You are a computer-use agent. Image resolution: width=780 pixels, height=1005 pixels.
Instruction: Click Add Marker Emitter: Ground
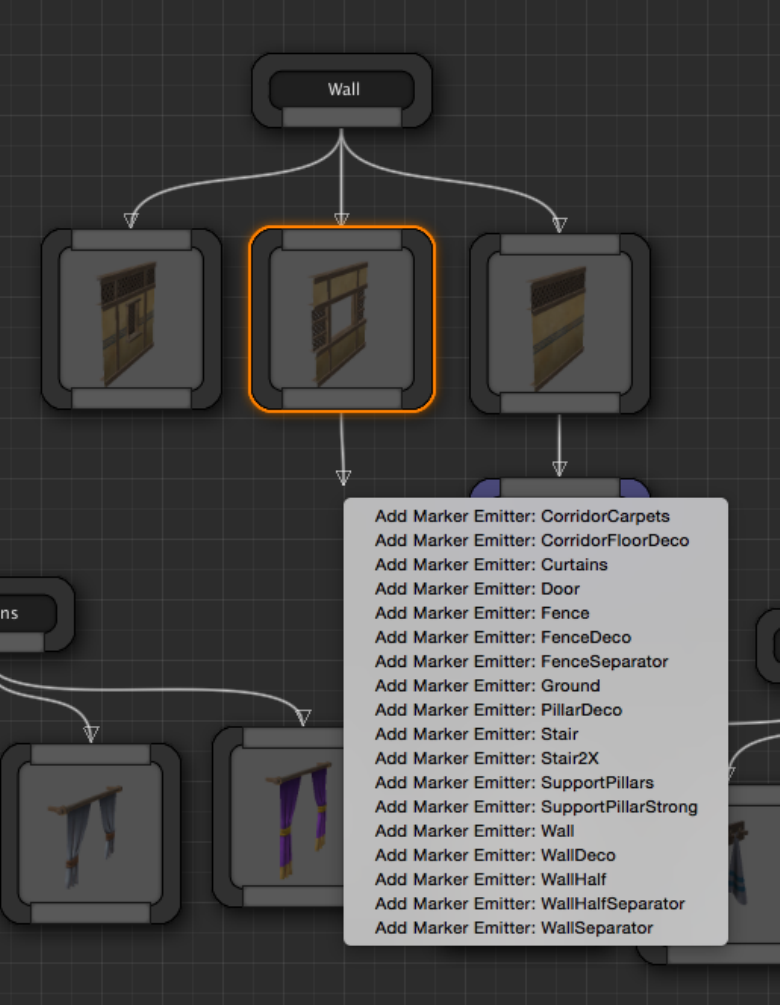[x=535, y=686]
